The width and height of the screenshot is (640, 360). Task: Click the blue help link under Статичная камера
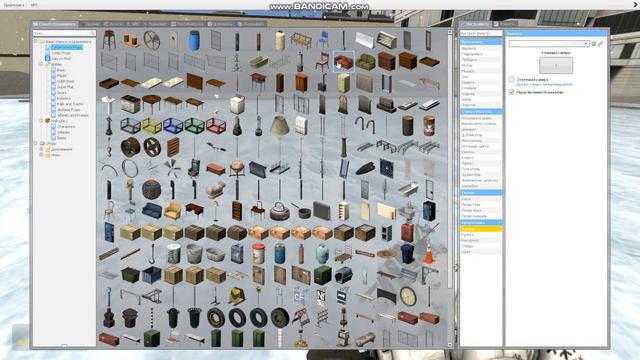pyautogui.click(x=544, y=84)
